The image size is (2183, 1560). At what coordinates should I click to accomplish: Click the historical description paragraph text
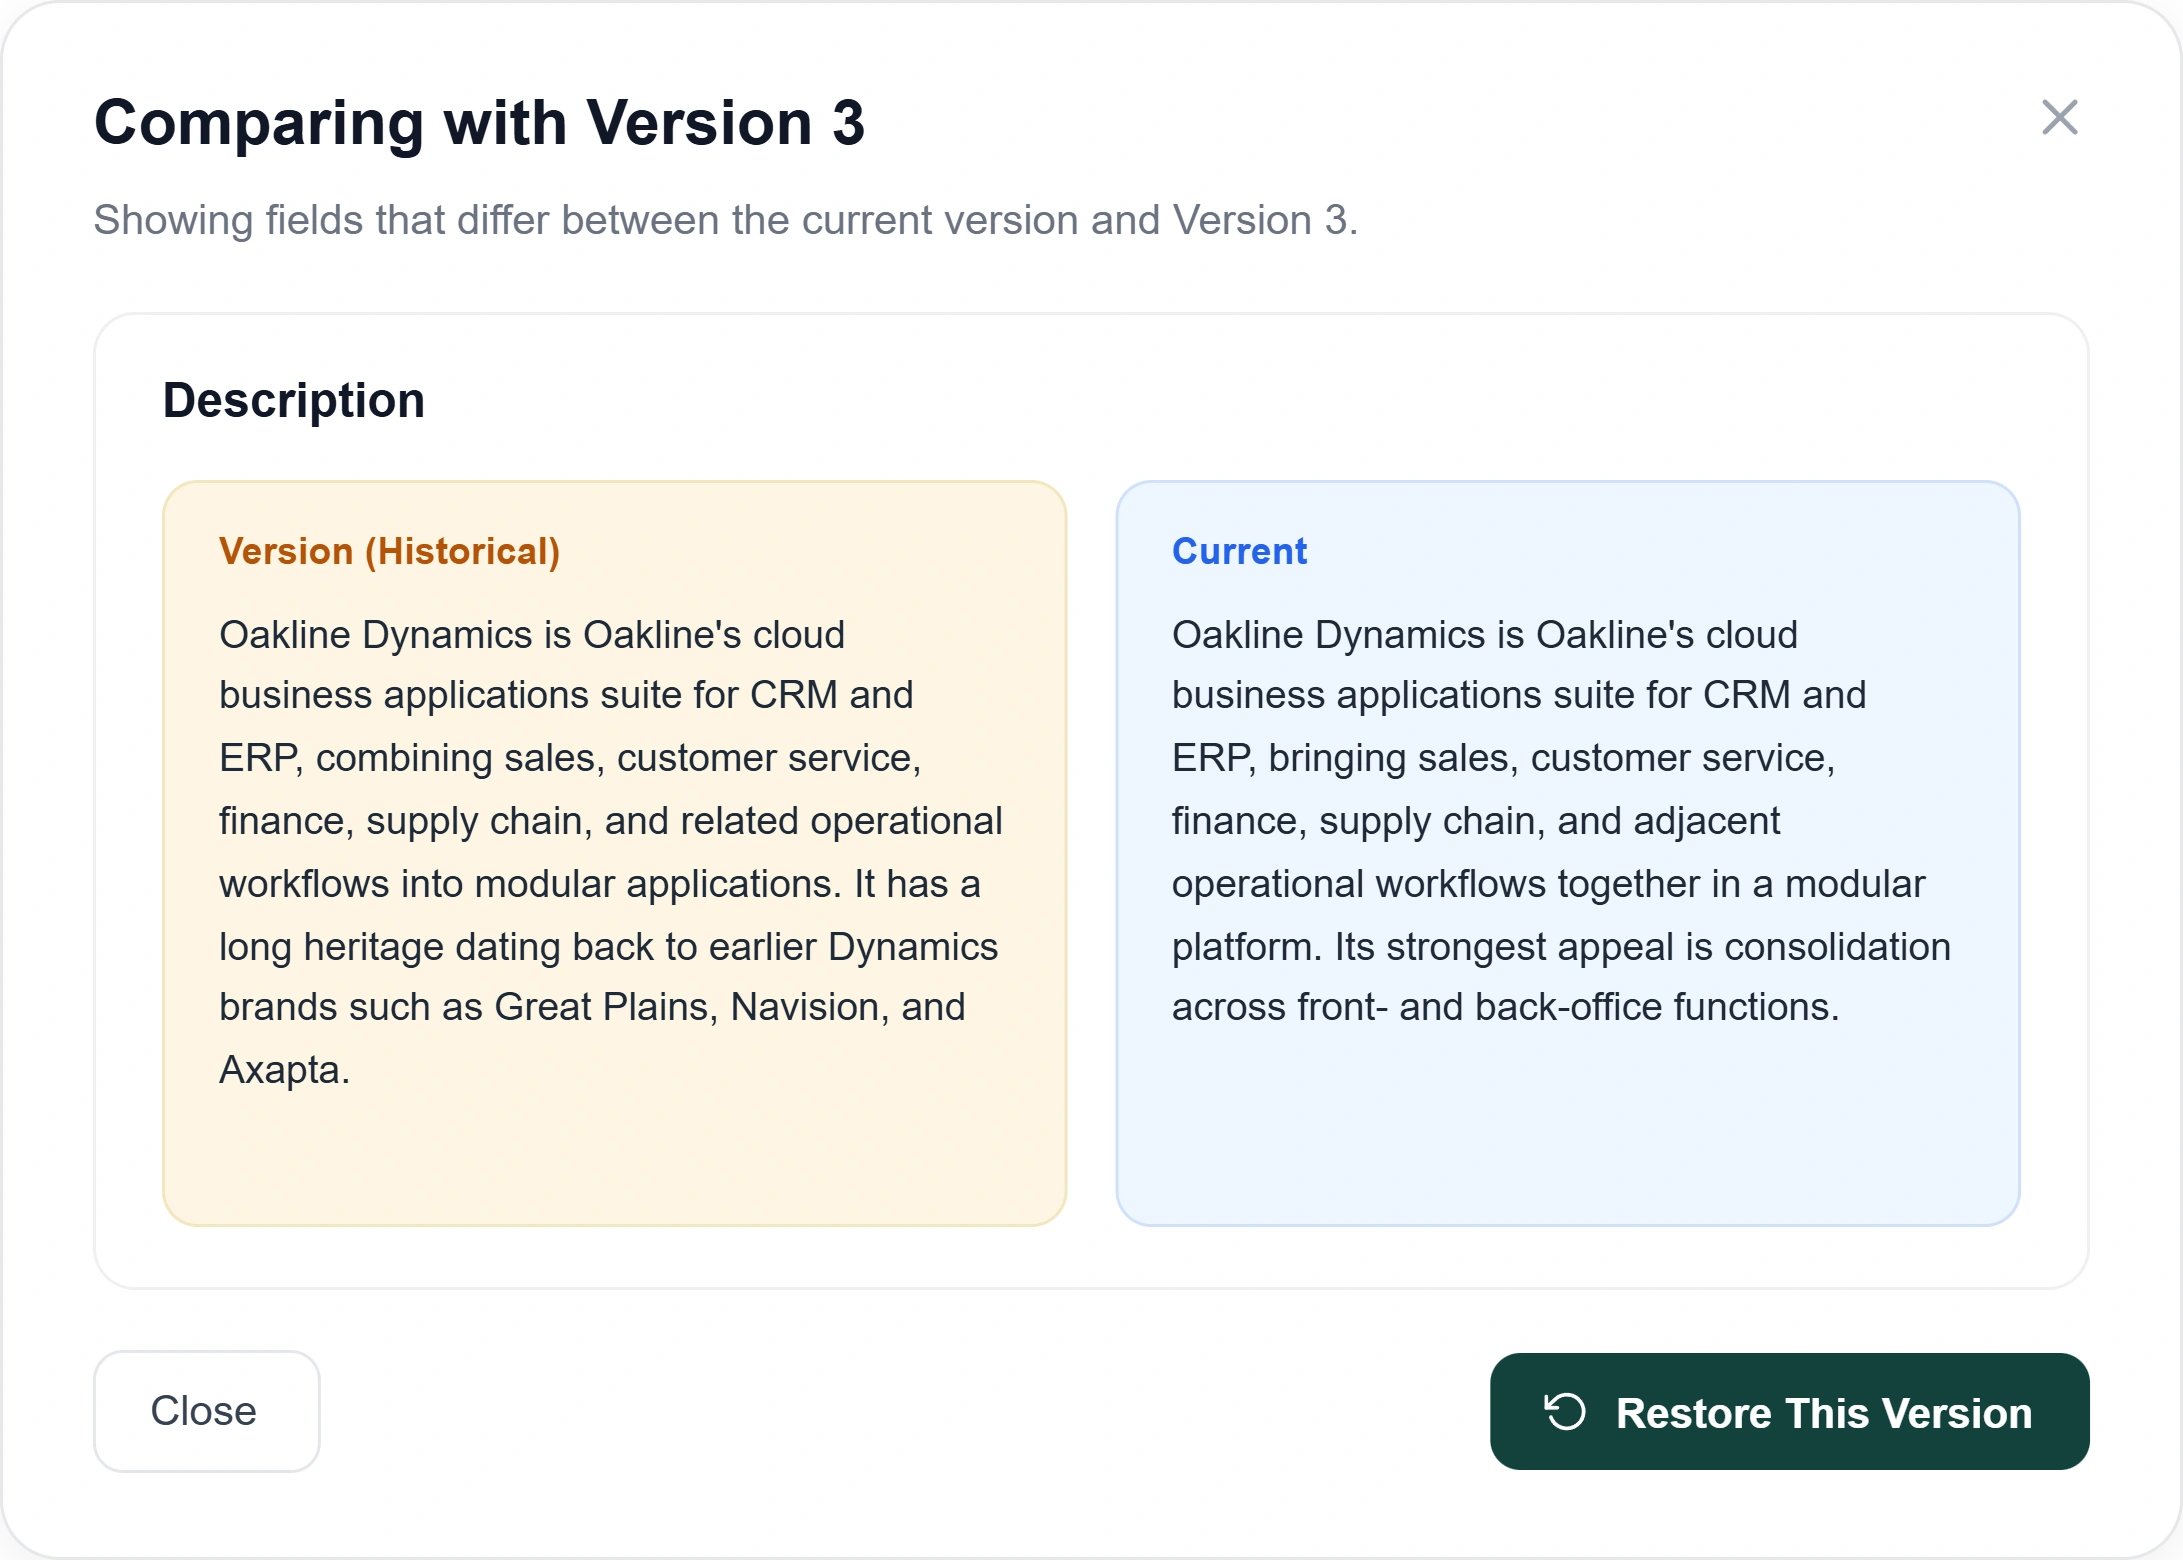pos(610,852)
